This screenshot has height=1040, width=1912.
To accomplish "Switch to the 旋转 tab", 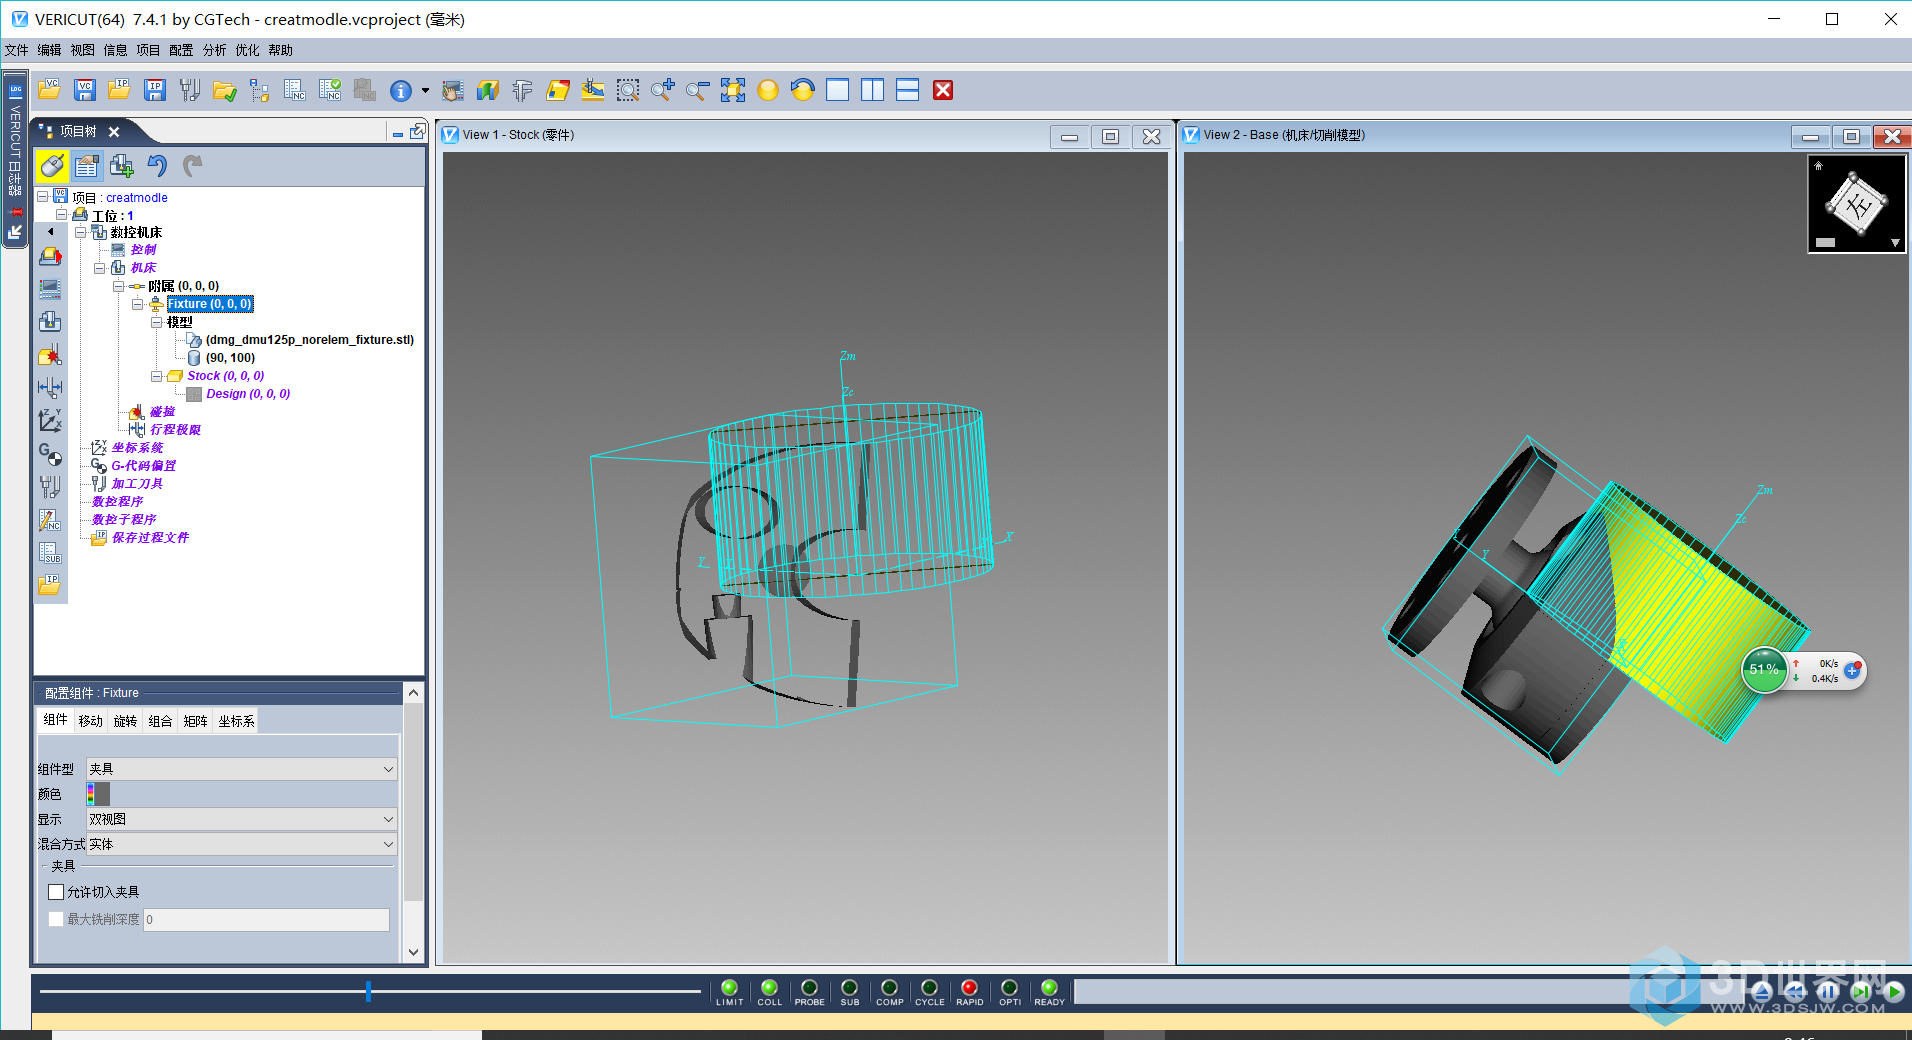I will pos(125,721).
